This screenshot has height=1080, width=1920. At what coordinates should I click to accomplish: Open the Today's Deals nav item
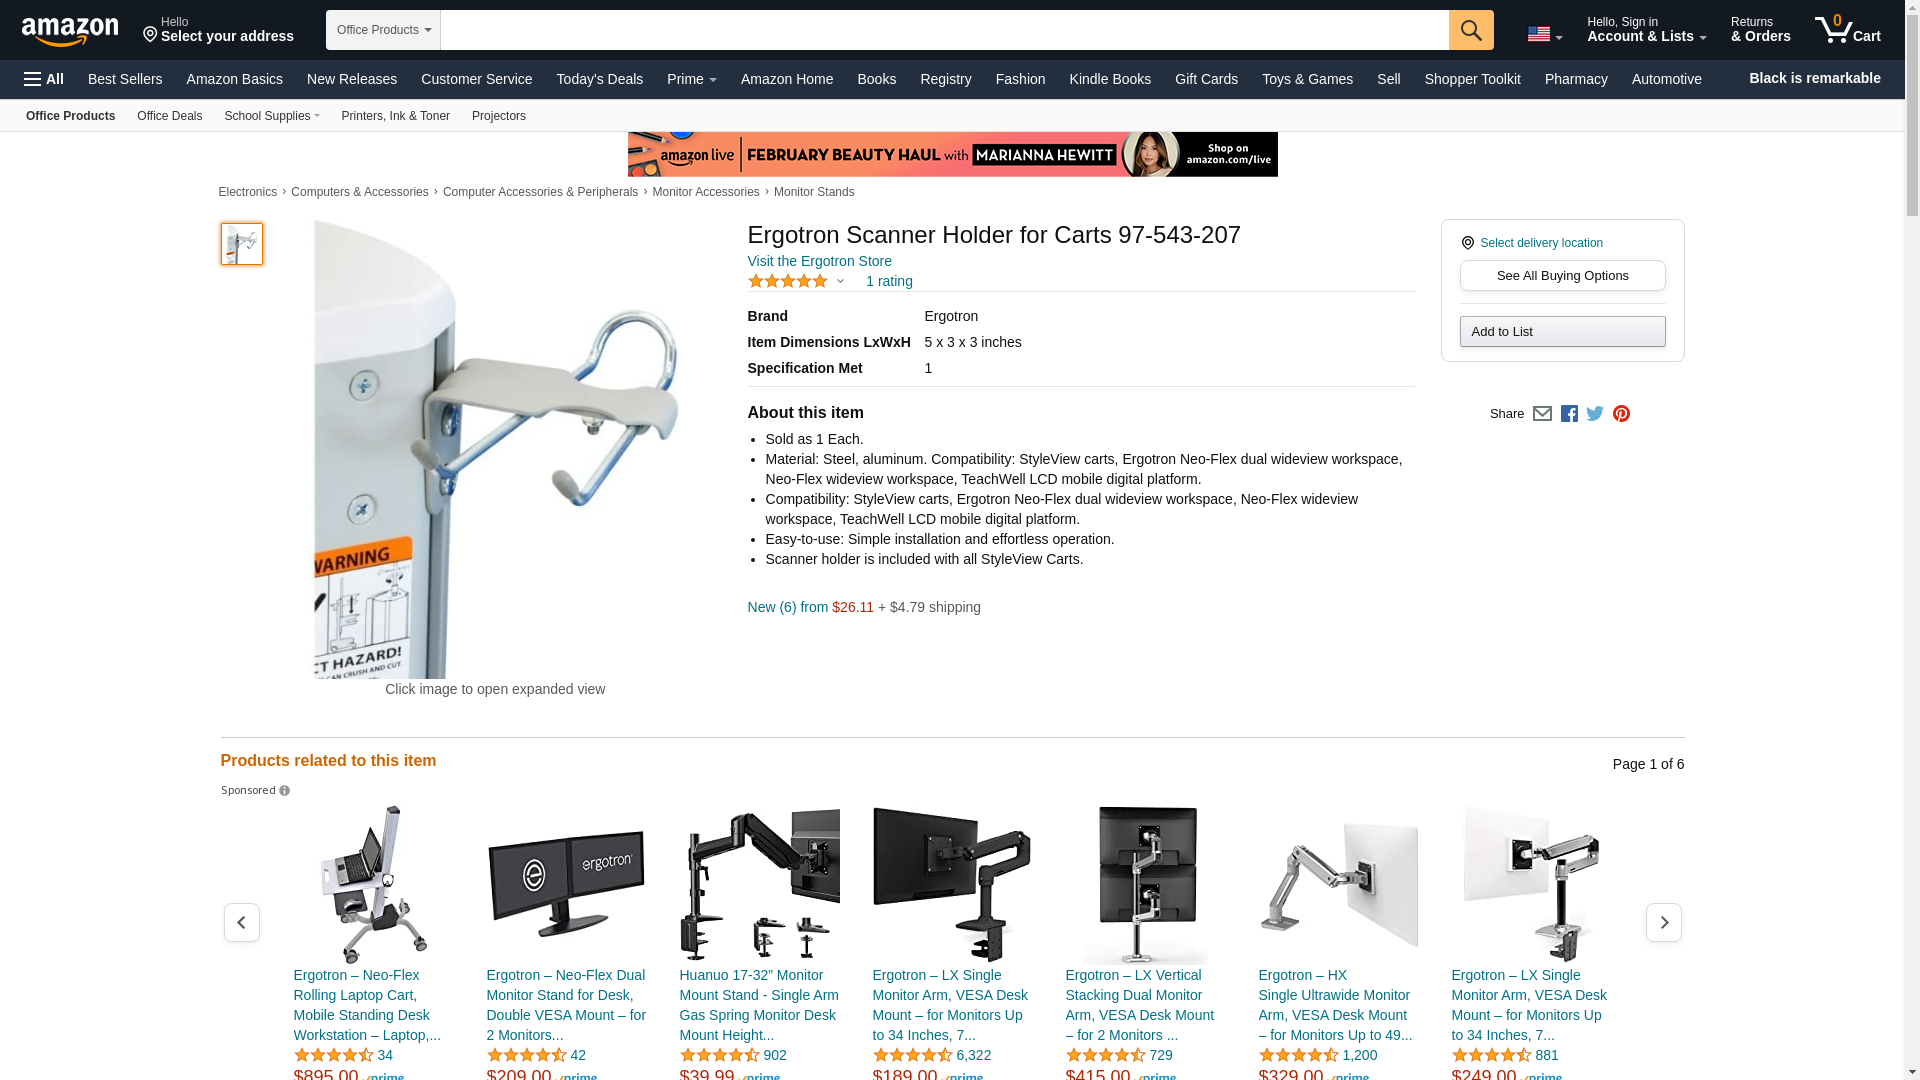[x=600, y=79]
